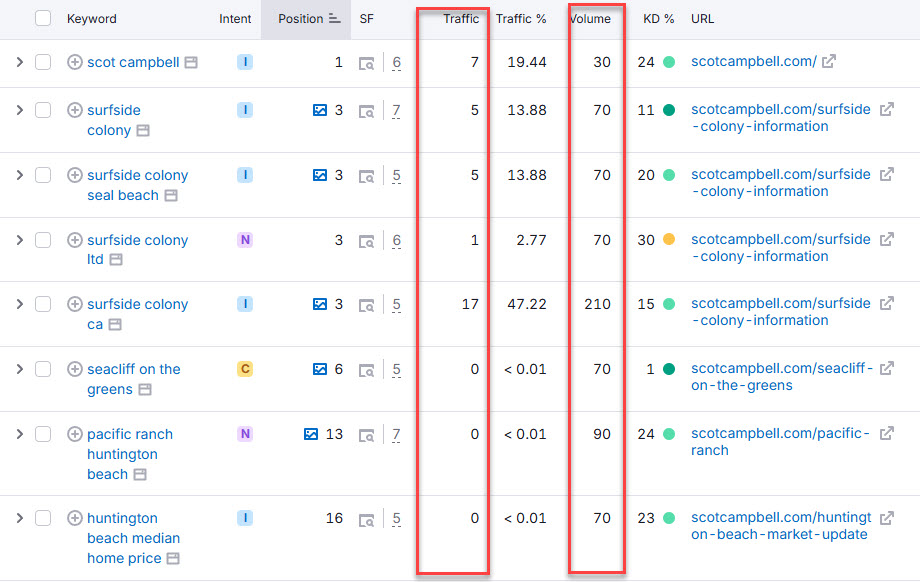Click image feature icon in surfside colony row
This screenshot has height=582, width=920.
point(320,110)
